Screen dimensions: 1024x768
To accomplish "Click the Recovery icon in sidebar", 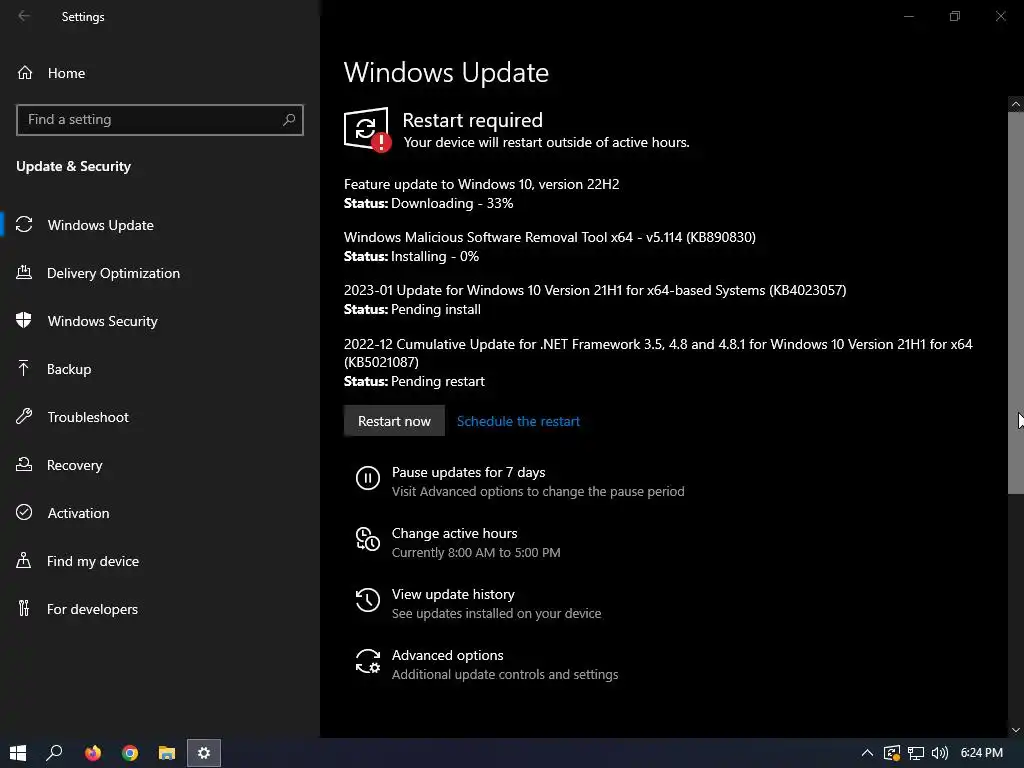I will (24, 465).
